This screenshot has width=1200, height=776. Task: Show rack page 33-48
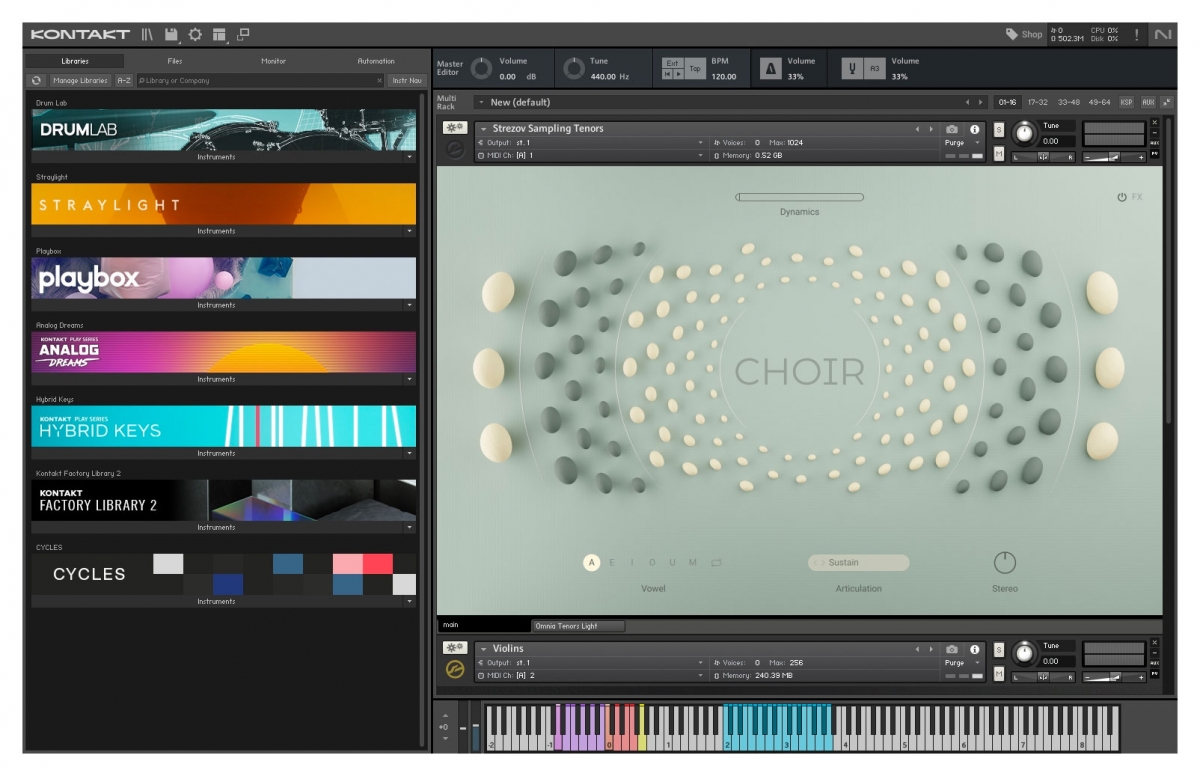(1069, 102)
